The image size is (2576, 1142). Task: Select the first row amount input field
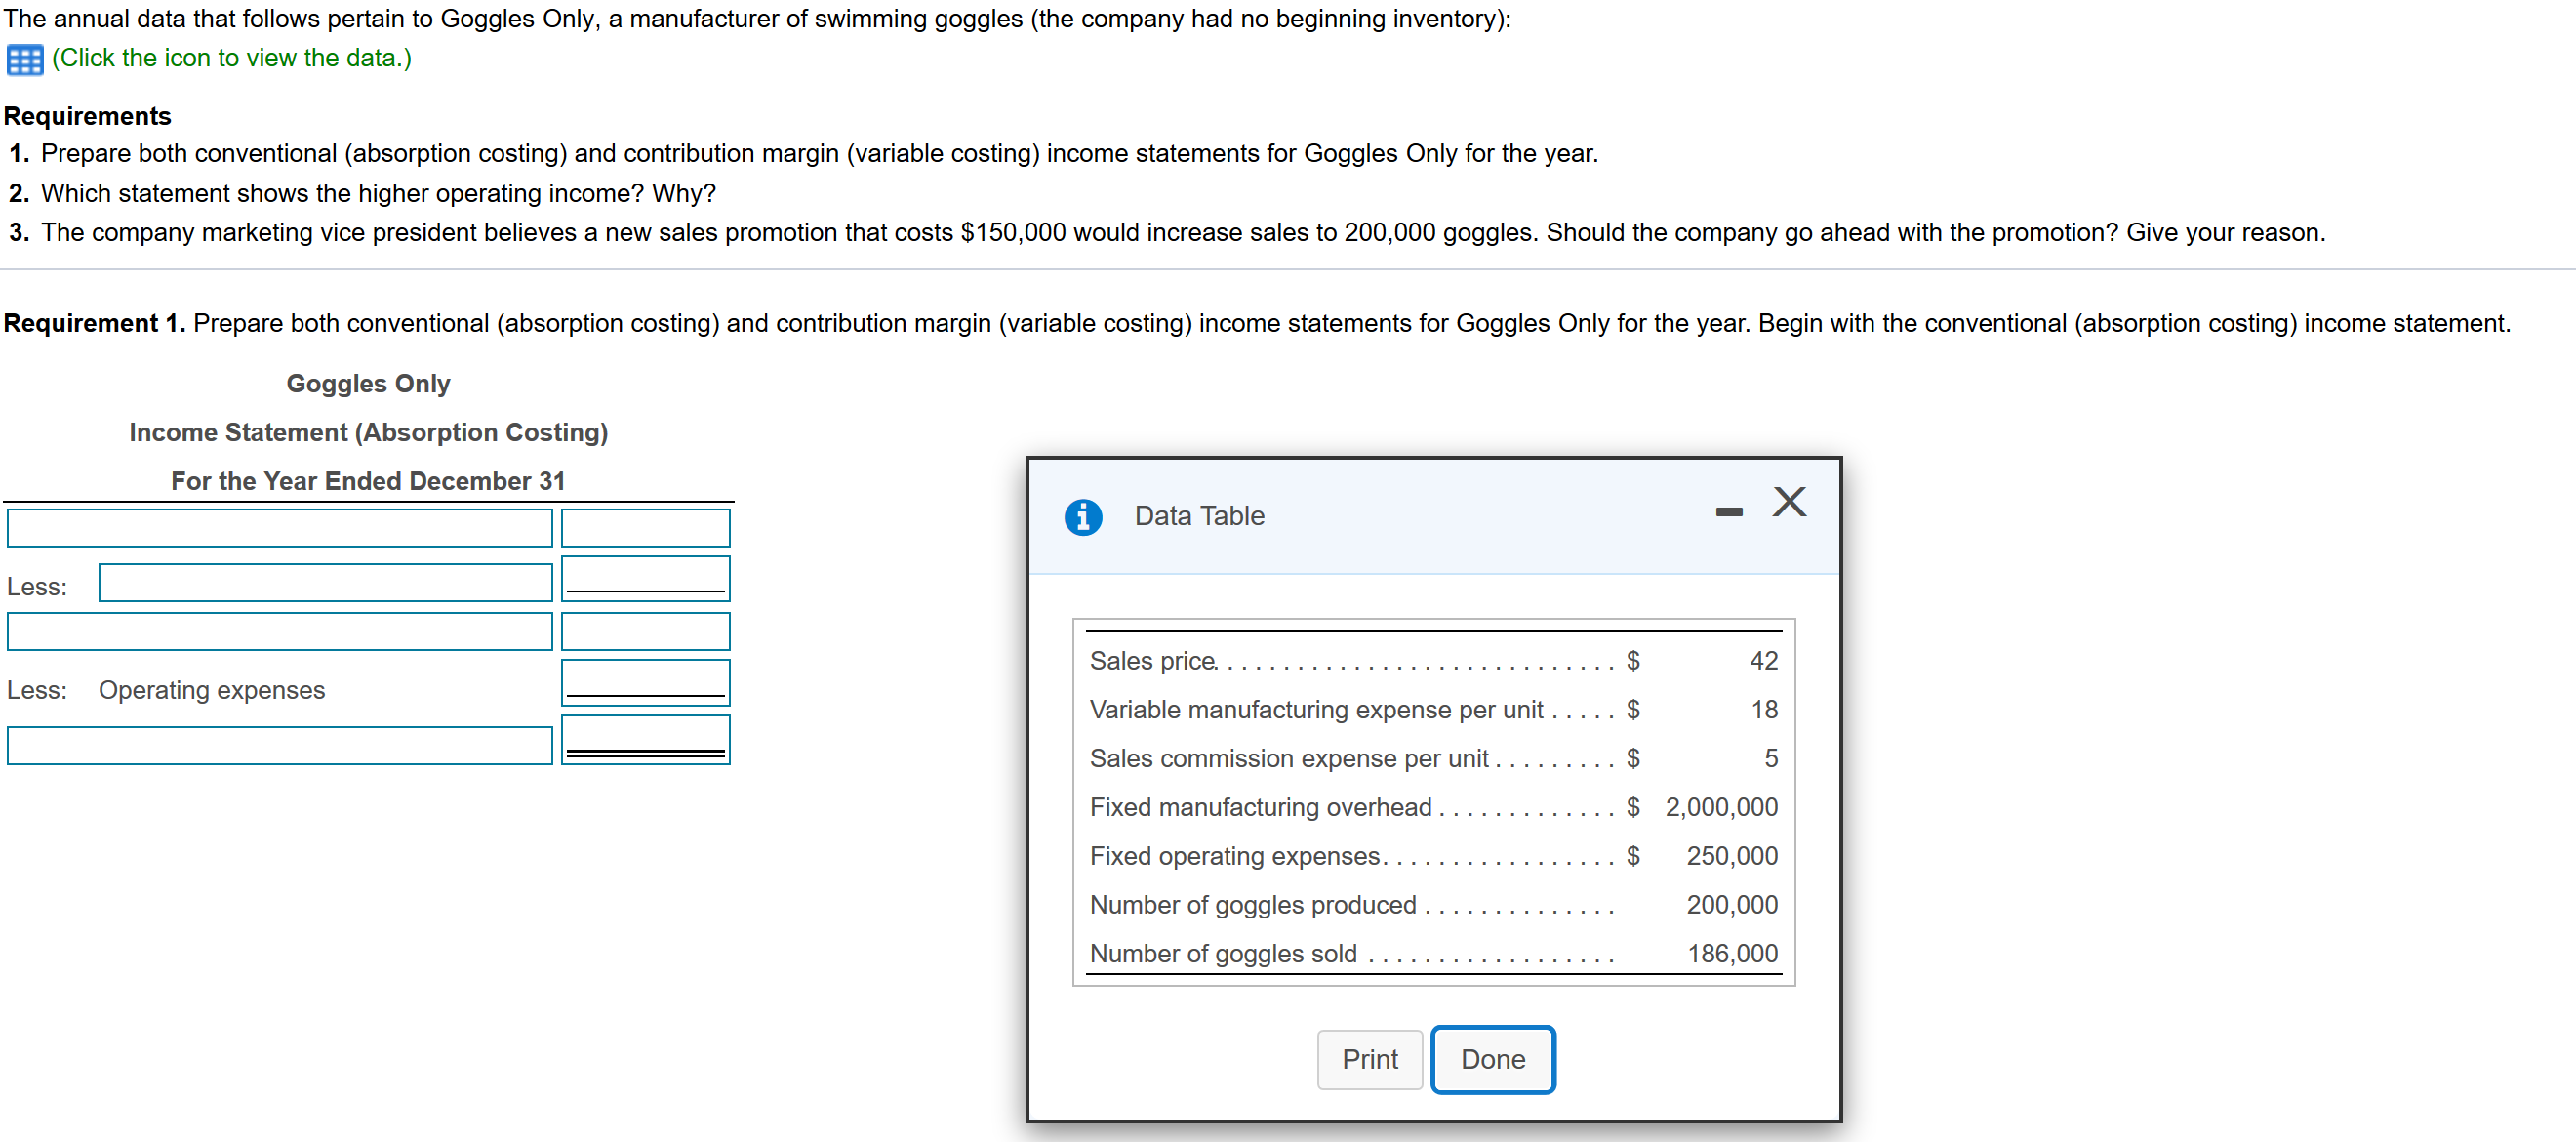(x=645, y=528)
